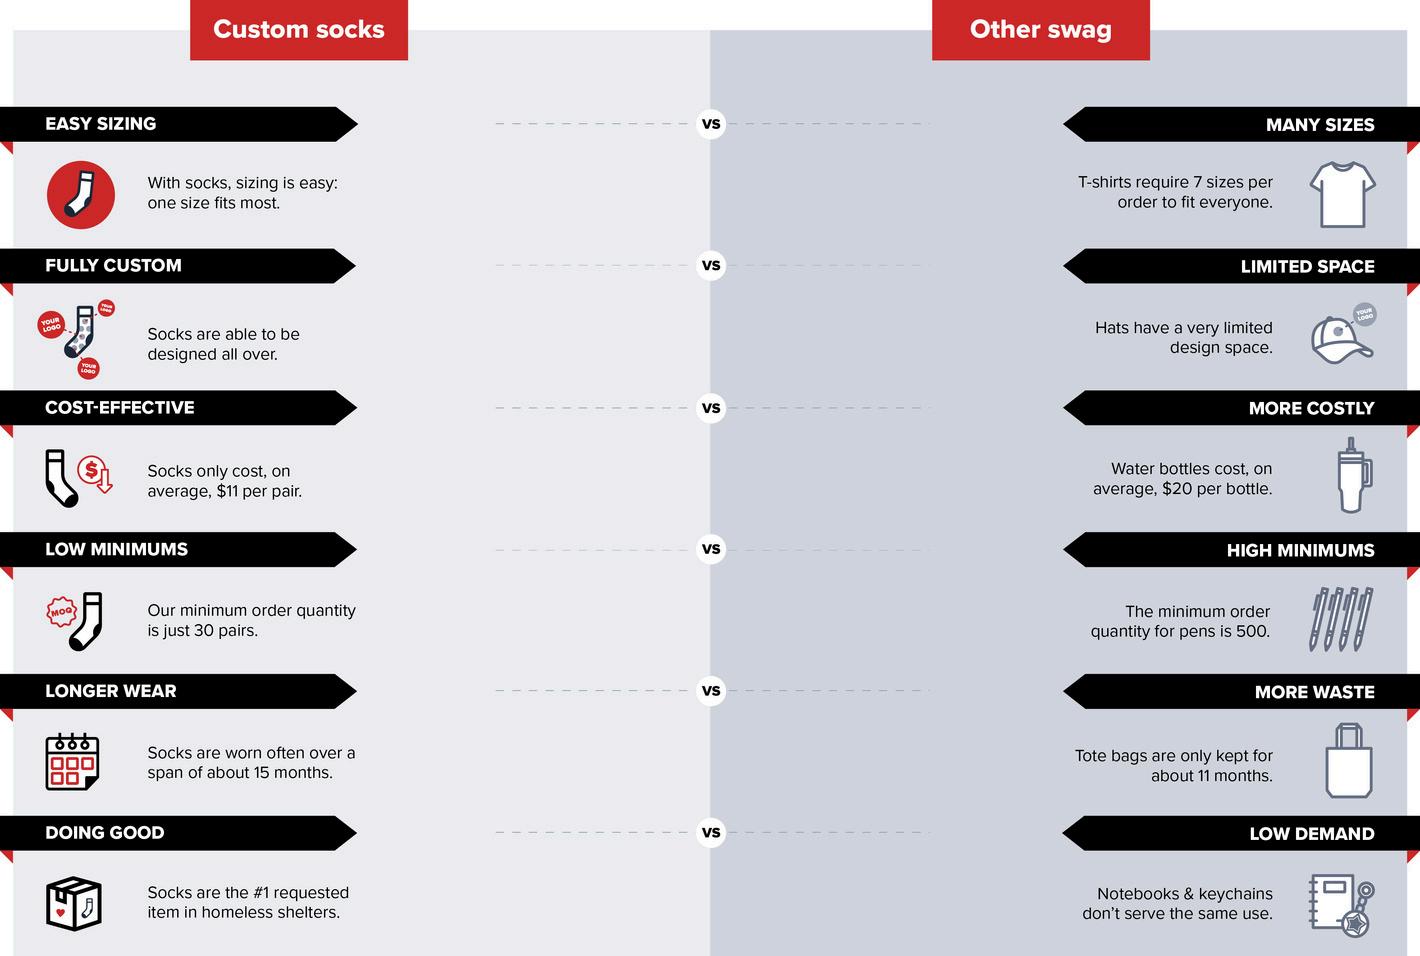Click the MOQ badge sock icon
This screenshot has height=956, width=1420.
point(76,621)
